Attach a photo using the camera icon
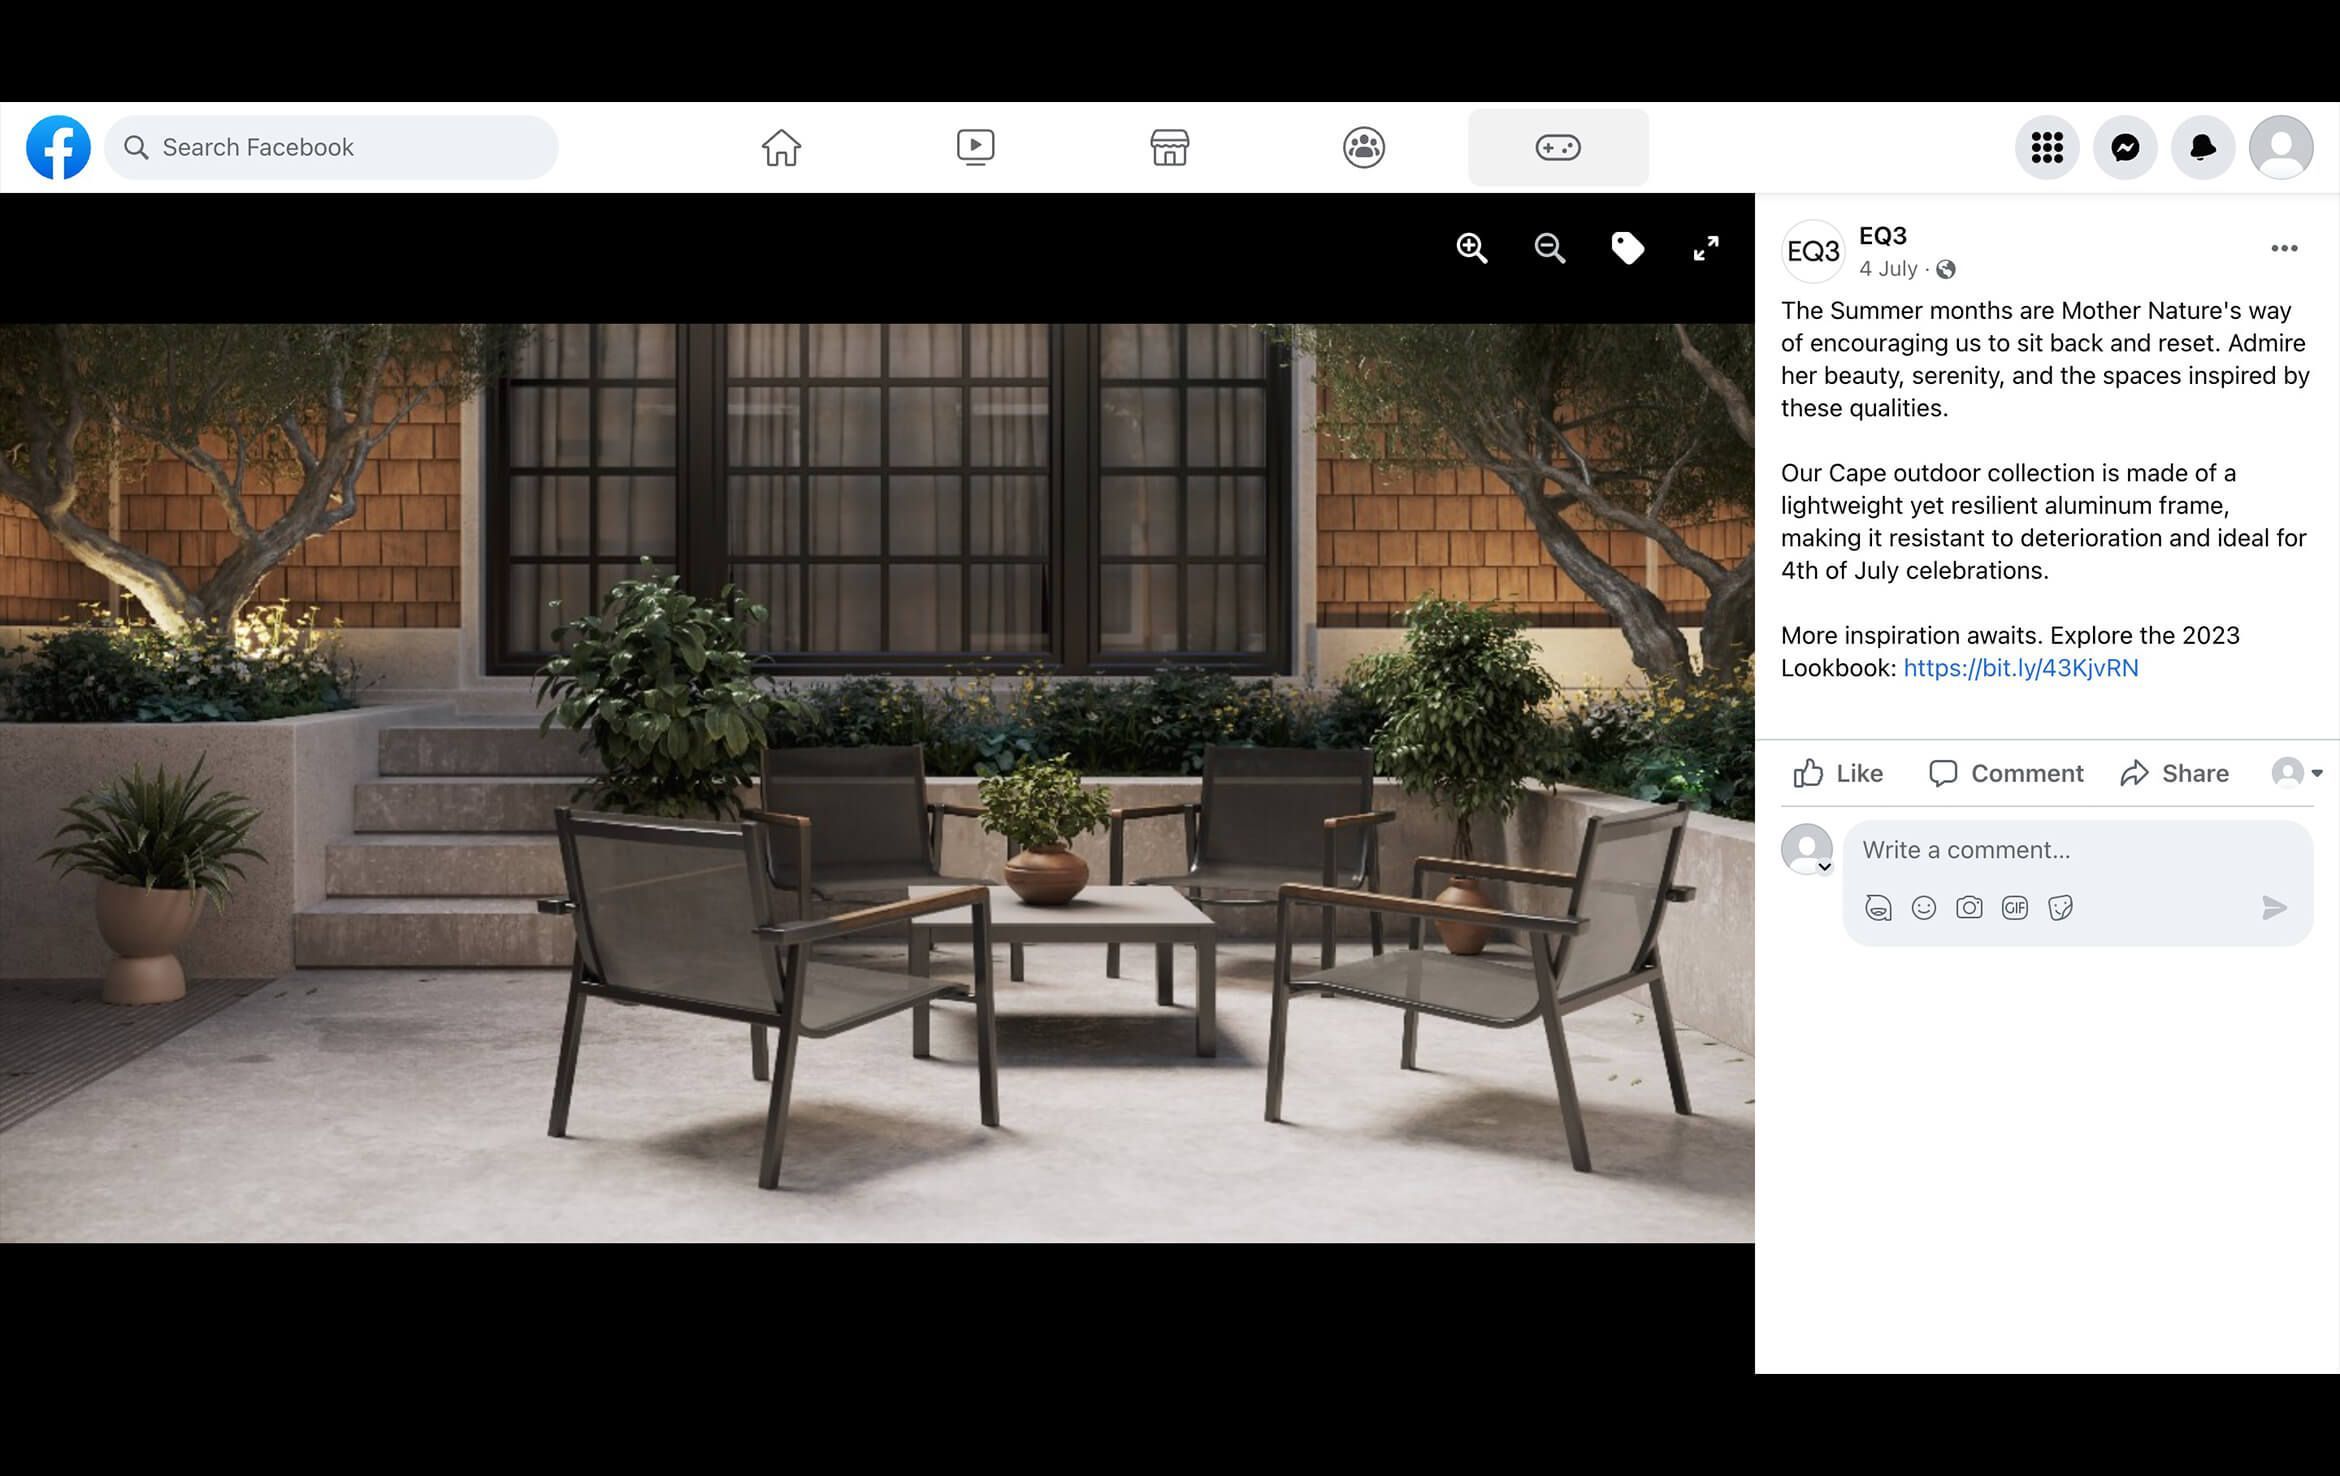 [1969, 908]
